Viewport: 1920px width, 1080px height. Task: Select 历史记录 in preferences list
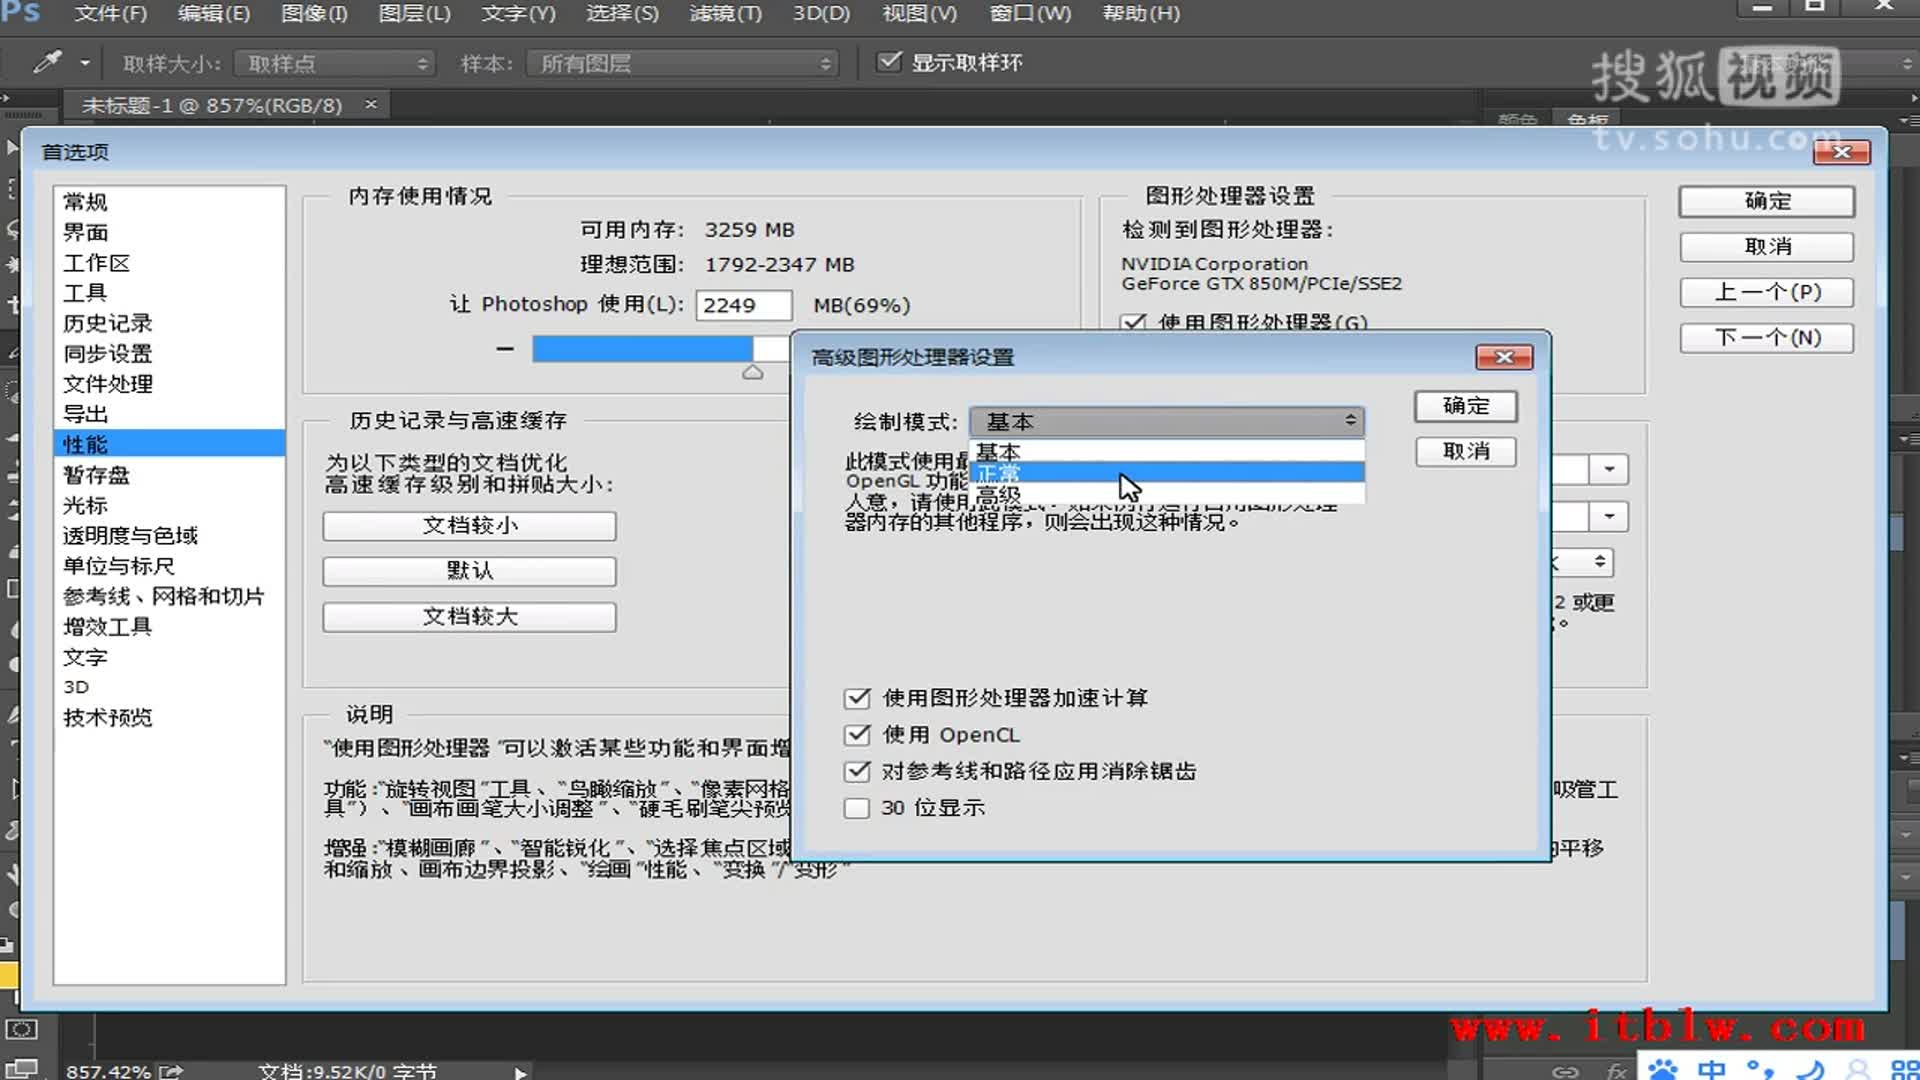coord(169,323)
